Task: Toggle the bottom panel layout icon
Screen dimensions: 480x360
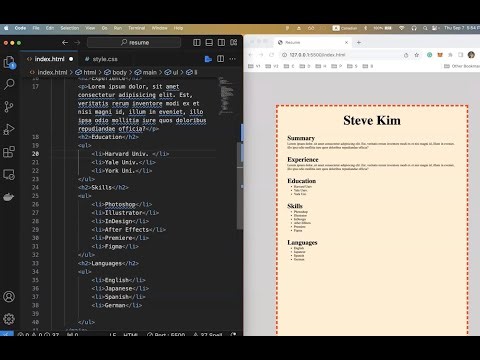Action: (x=209, y=43)
